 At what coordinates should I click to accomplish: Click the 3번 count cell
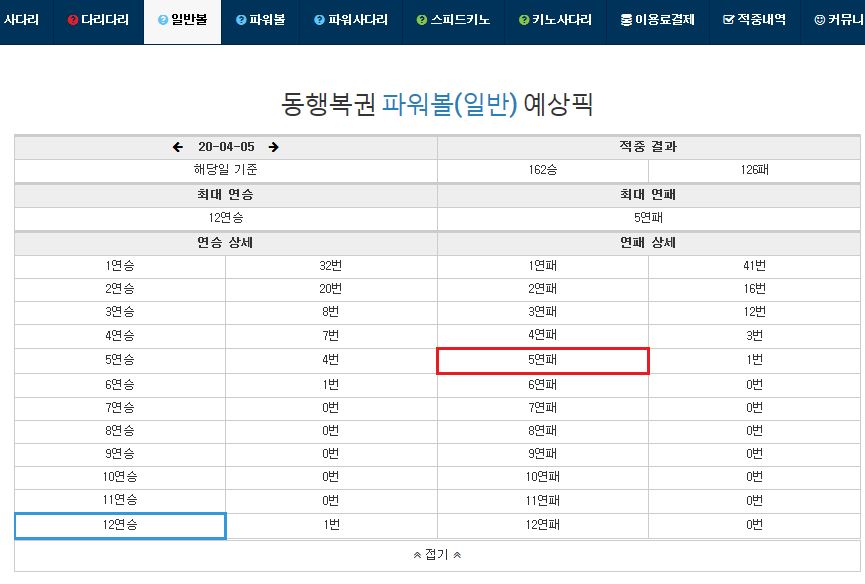coord(755,336)
